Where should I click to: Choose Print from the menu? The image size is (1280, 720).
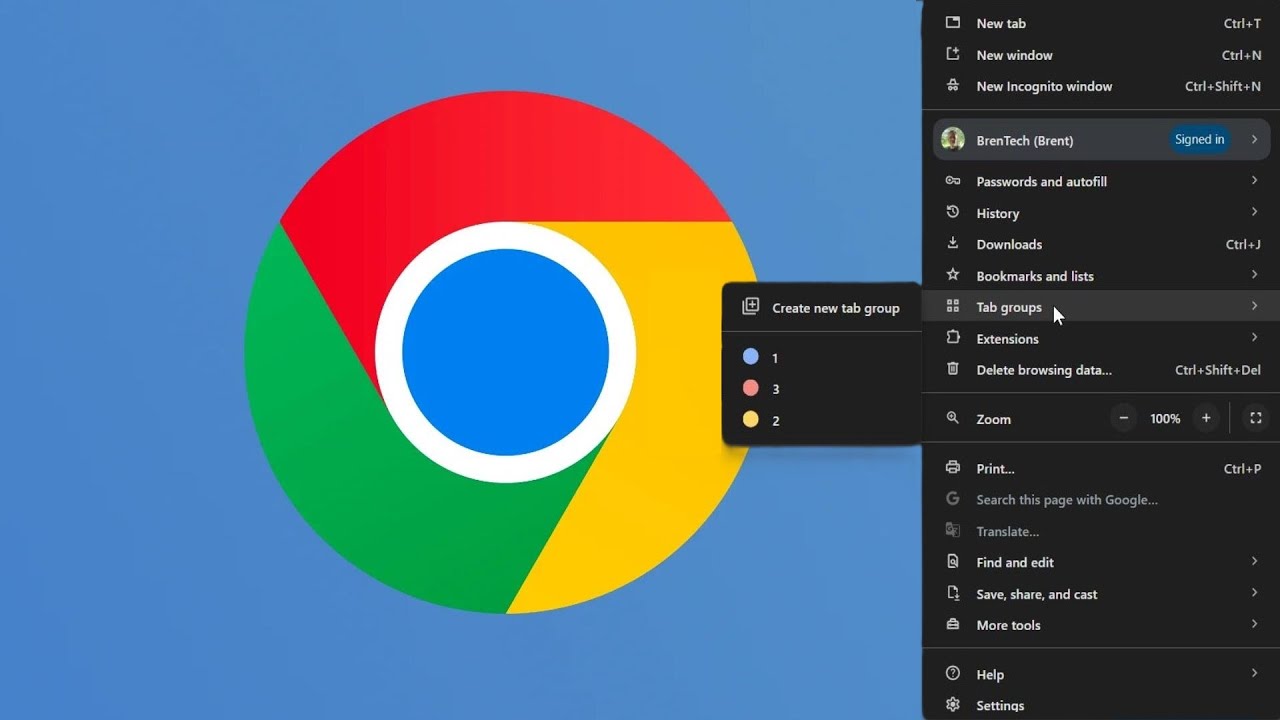coord(1101,468)
